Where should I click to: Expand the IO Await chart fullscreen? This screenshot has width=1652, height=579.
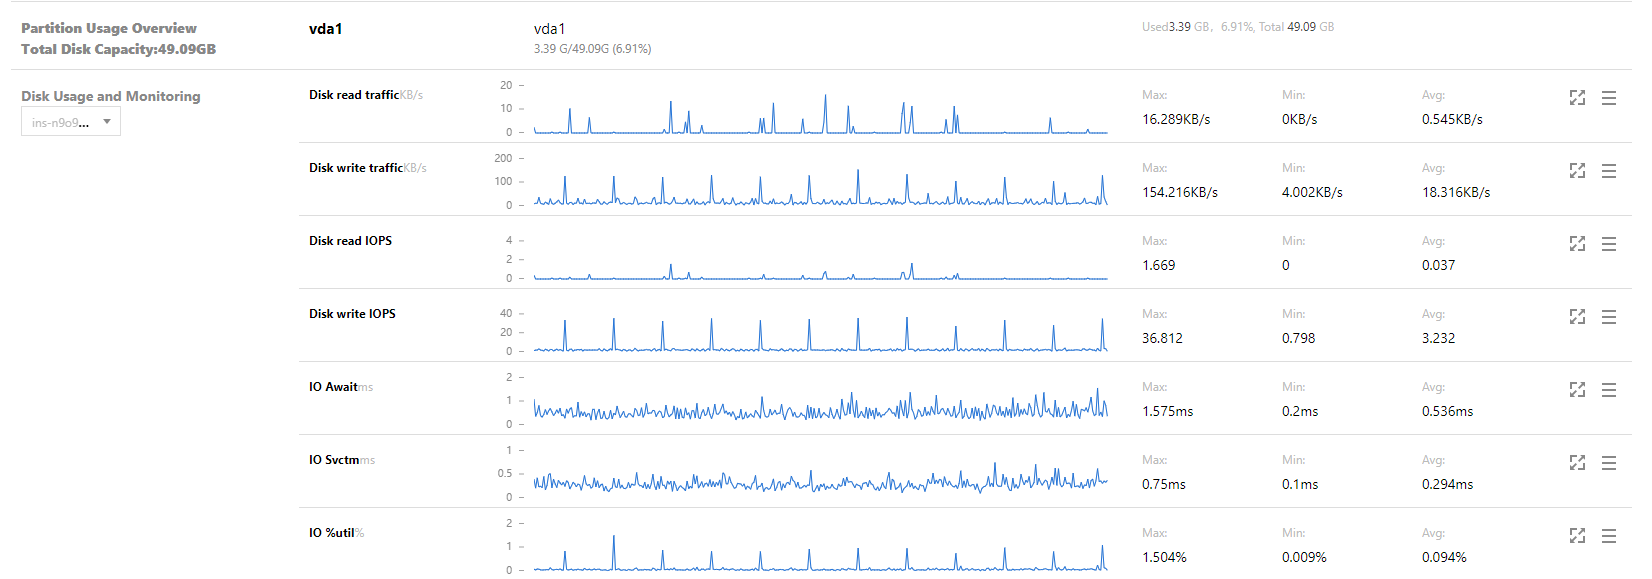[x=1577, y=390]
